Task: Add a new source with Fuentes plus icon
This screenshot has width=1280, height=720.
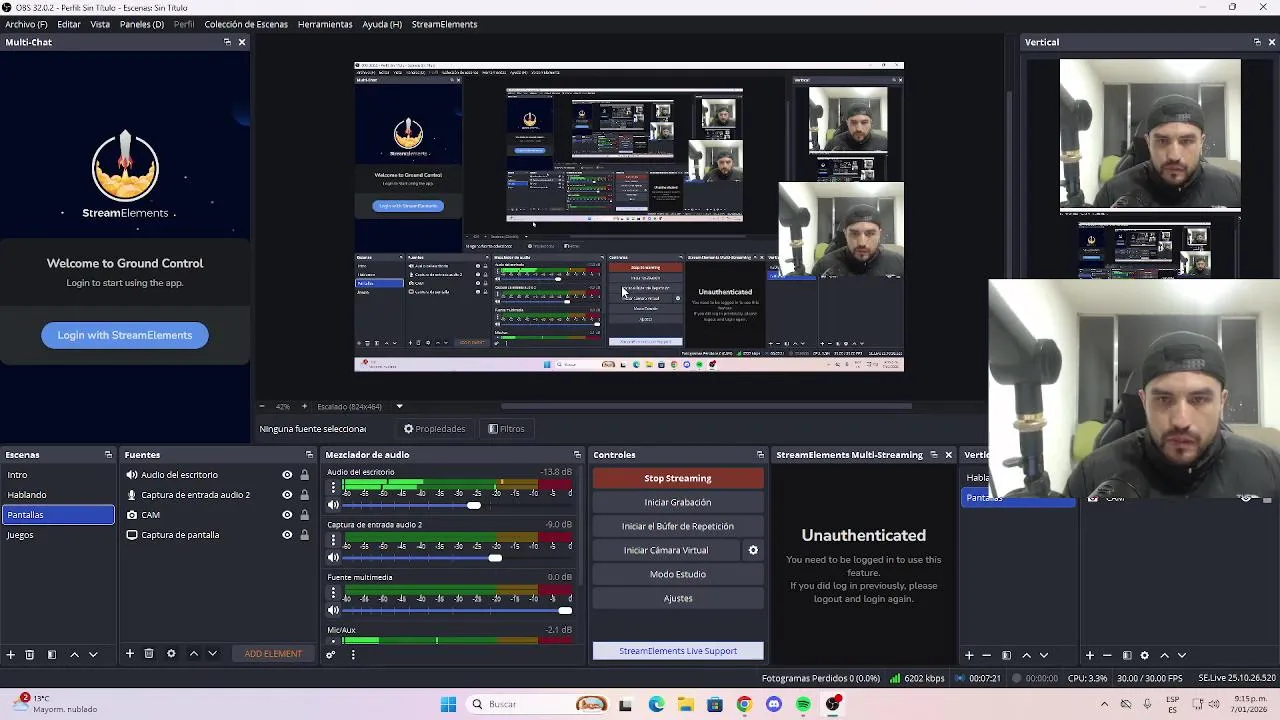Action: (x=129, y=654)
